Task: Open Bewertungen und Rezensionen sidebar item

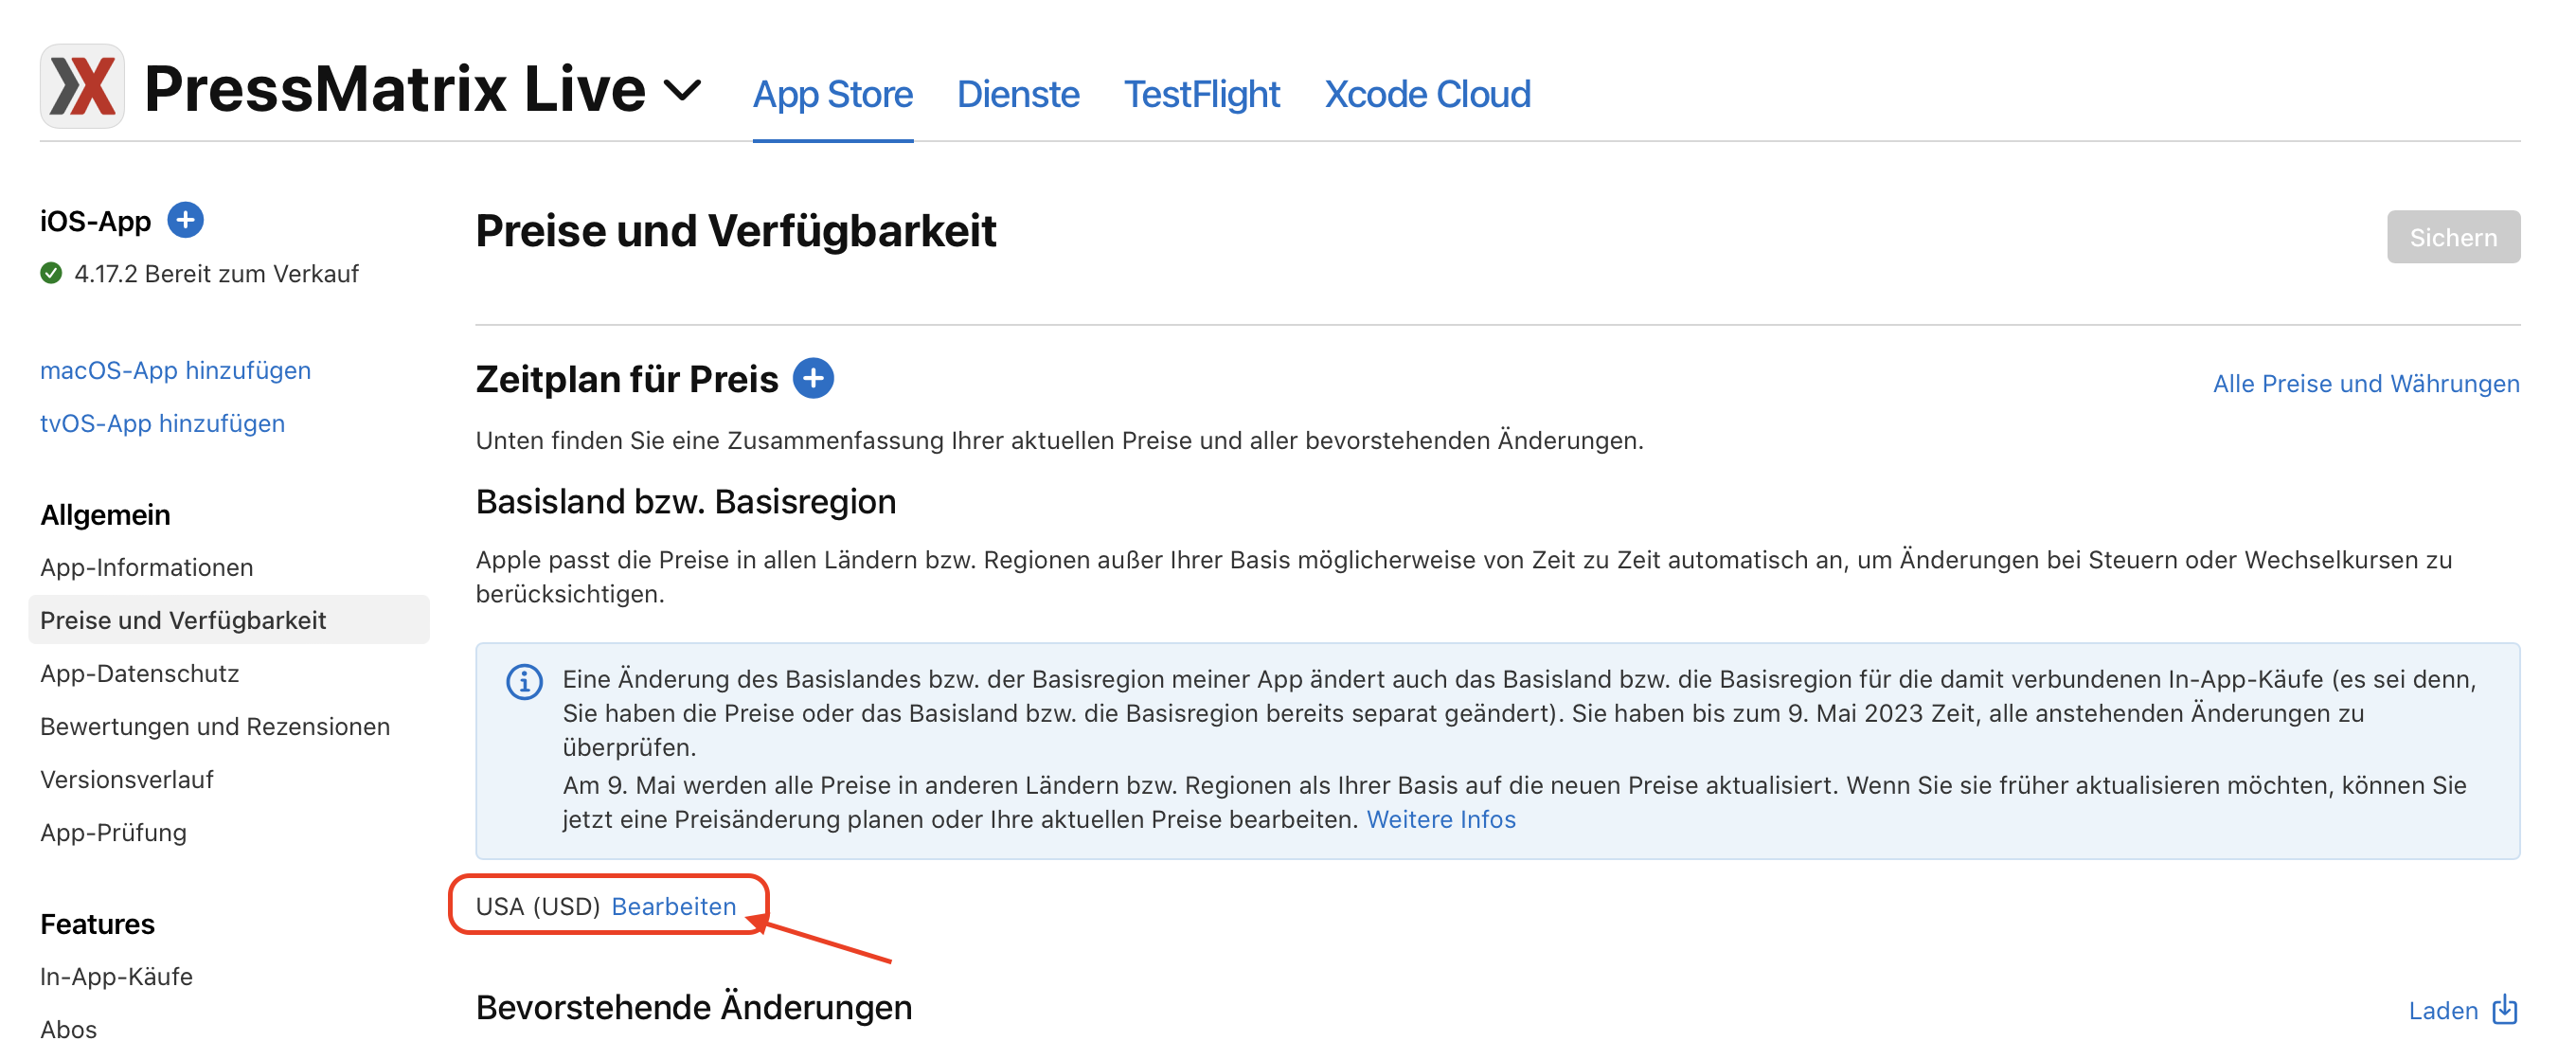Action: click(215, 726)
